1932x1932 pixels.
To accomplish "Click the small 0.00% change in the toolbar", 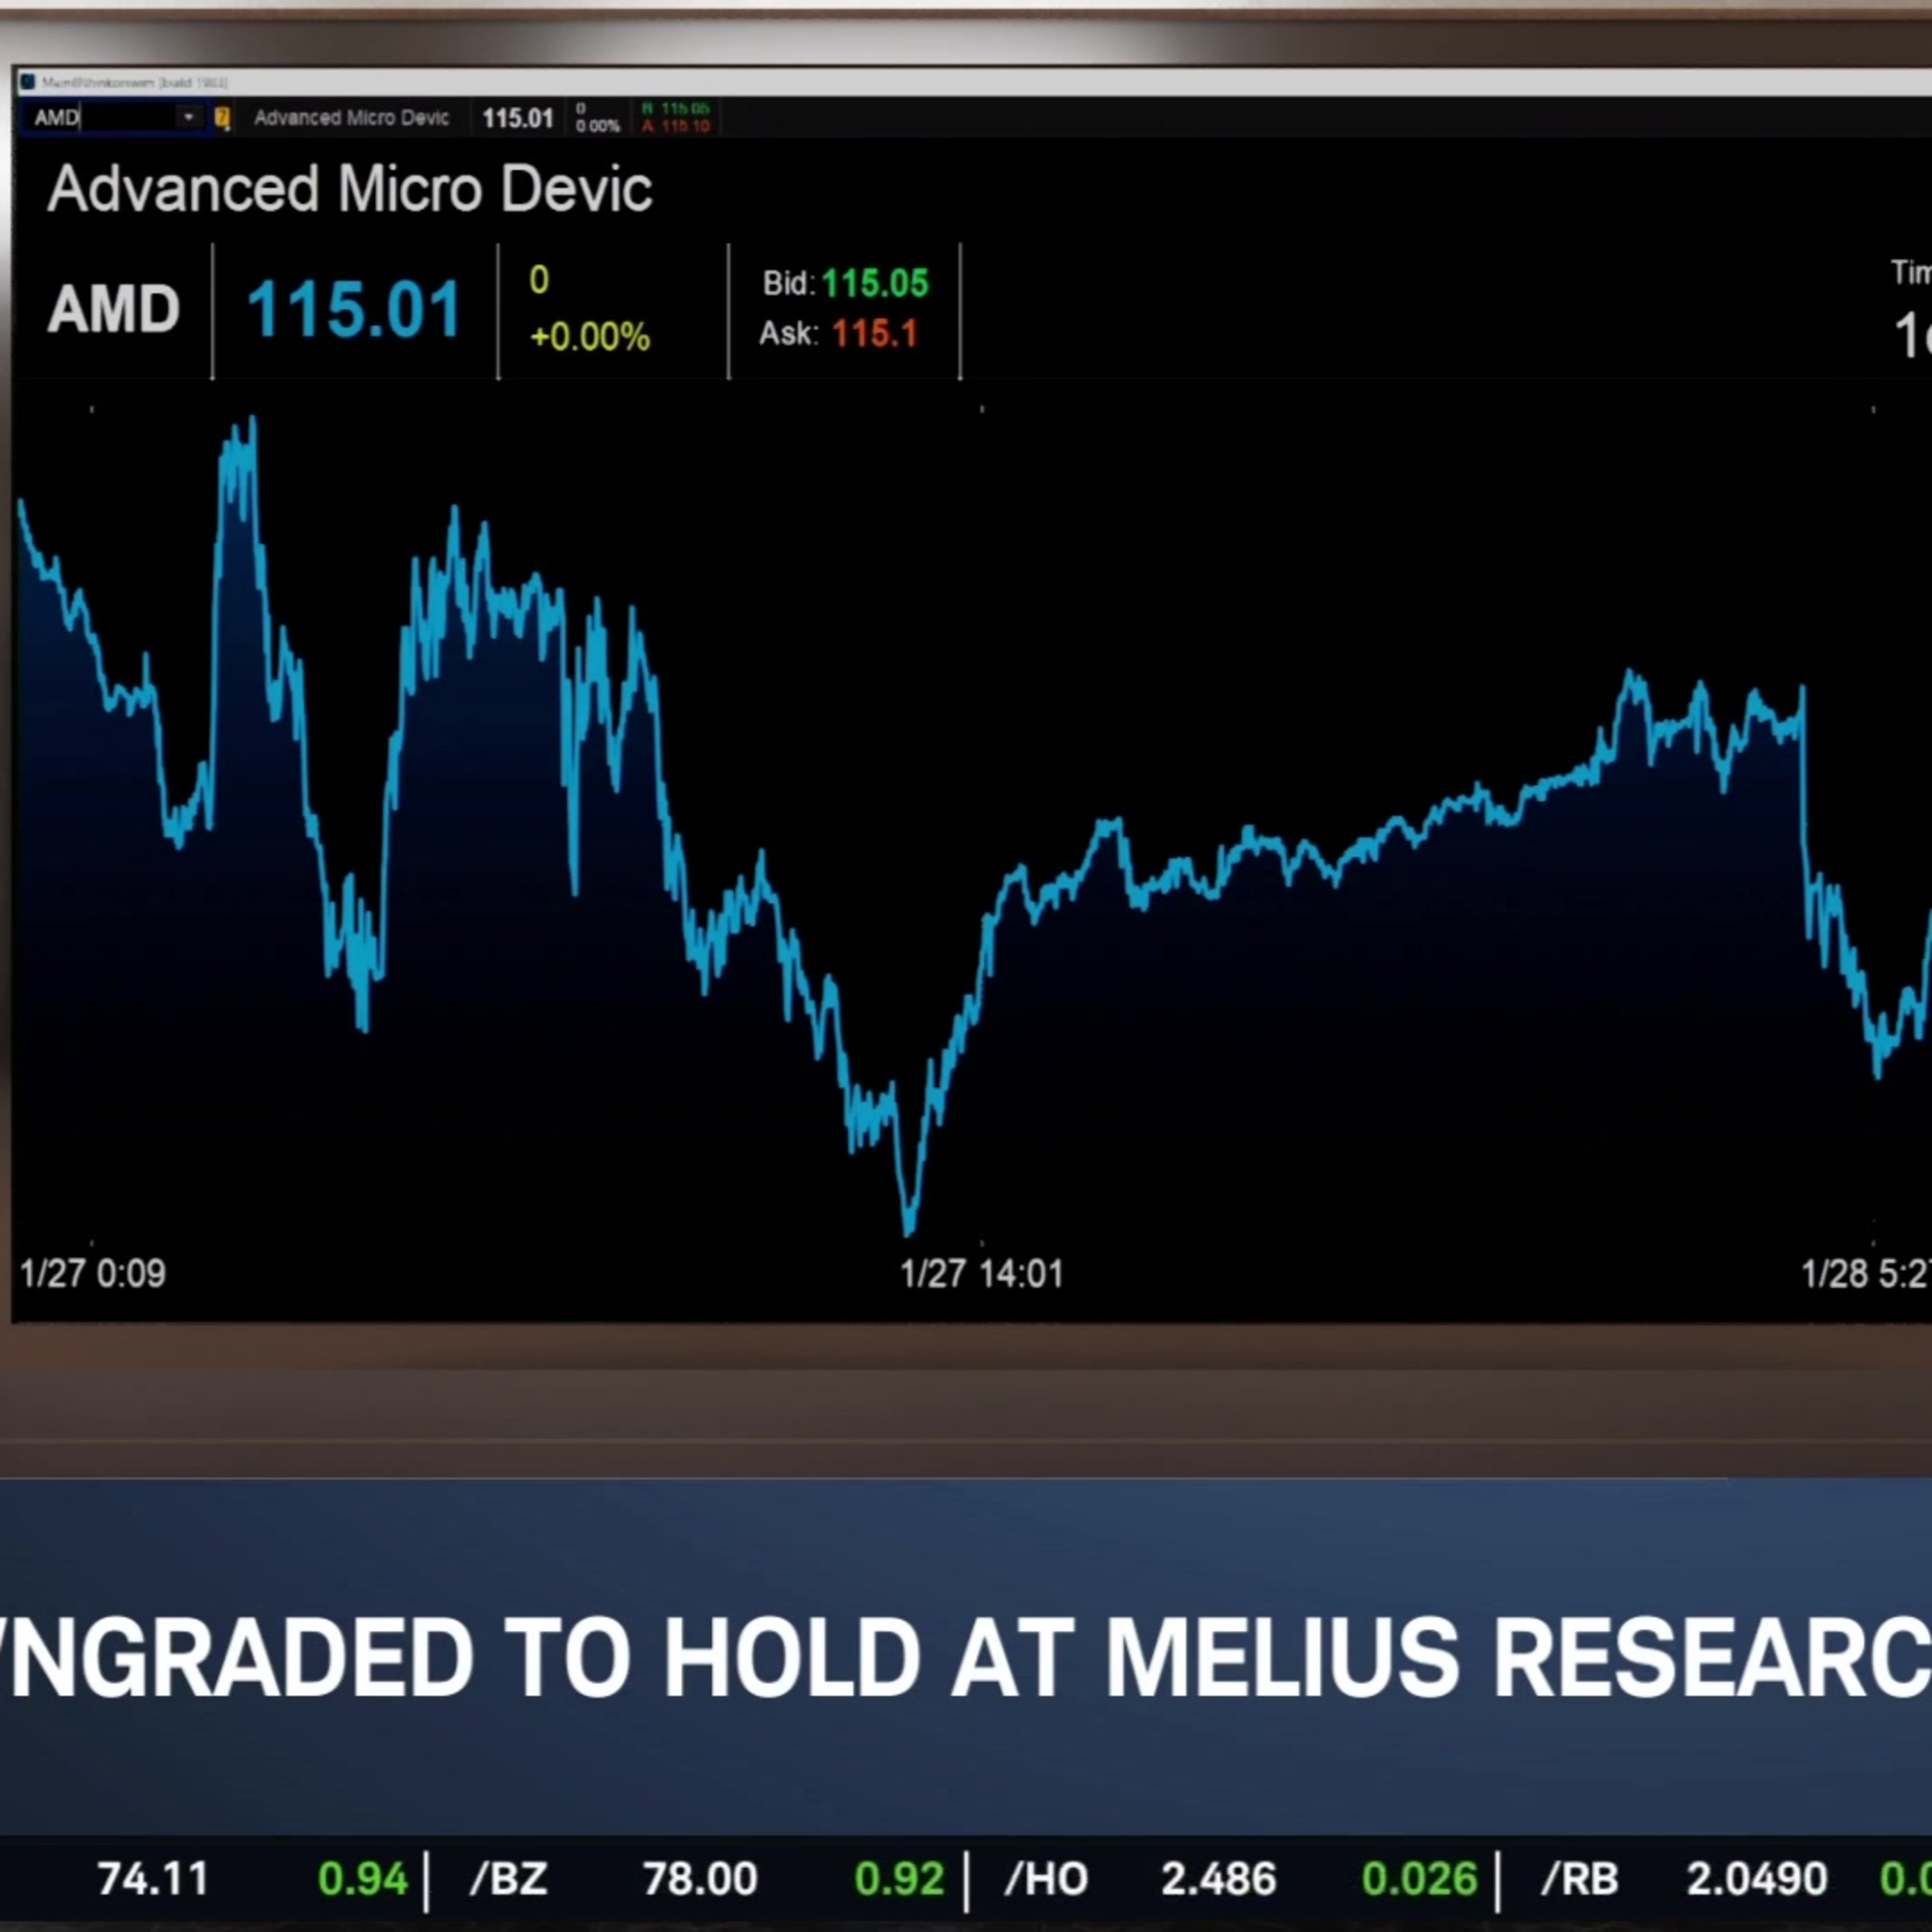I will coord(597,126).
